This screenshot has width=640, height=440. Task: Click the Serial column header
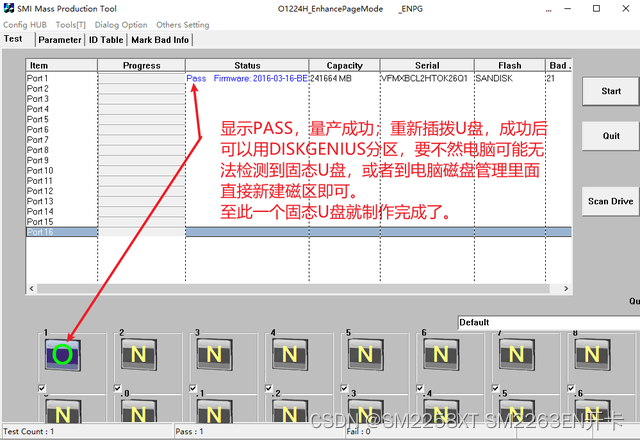(x=427, y=65)
